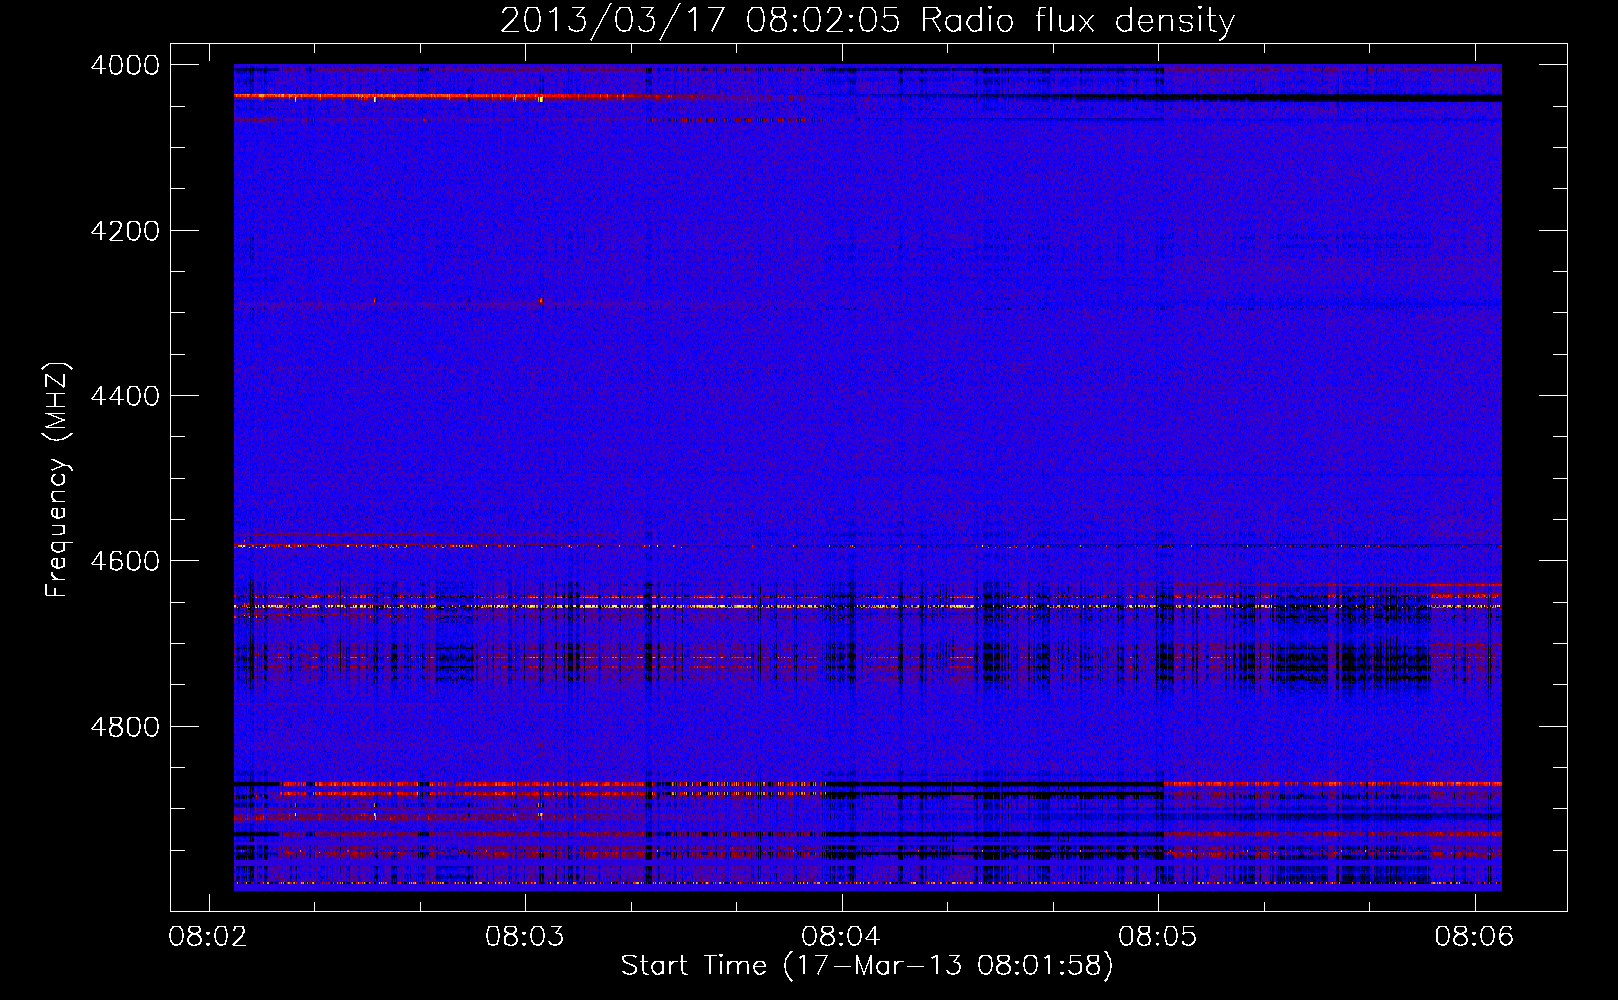The height and width of the screenshot is (1000, 1618).
Task: Click the 'Start Time (17-Mar-13 08:01:58)' axis title
Action: coord(867,966)
